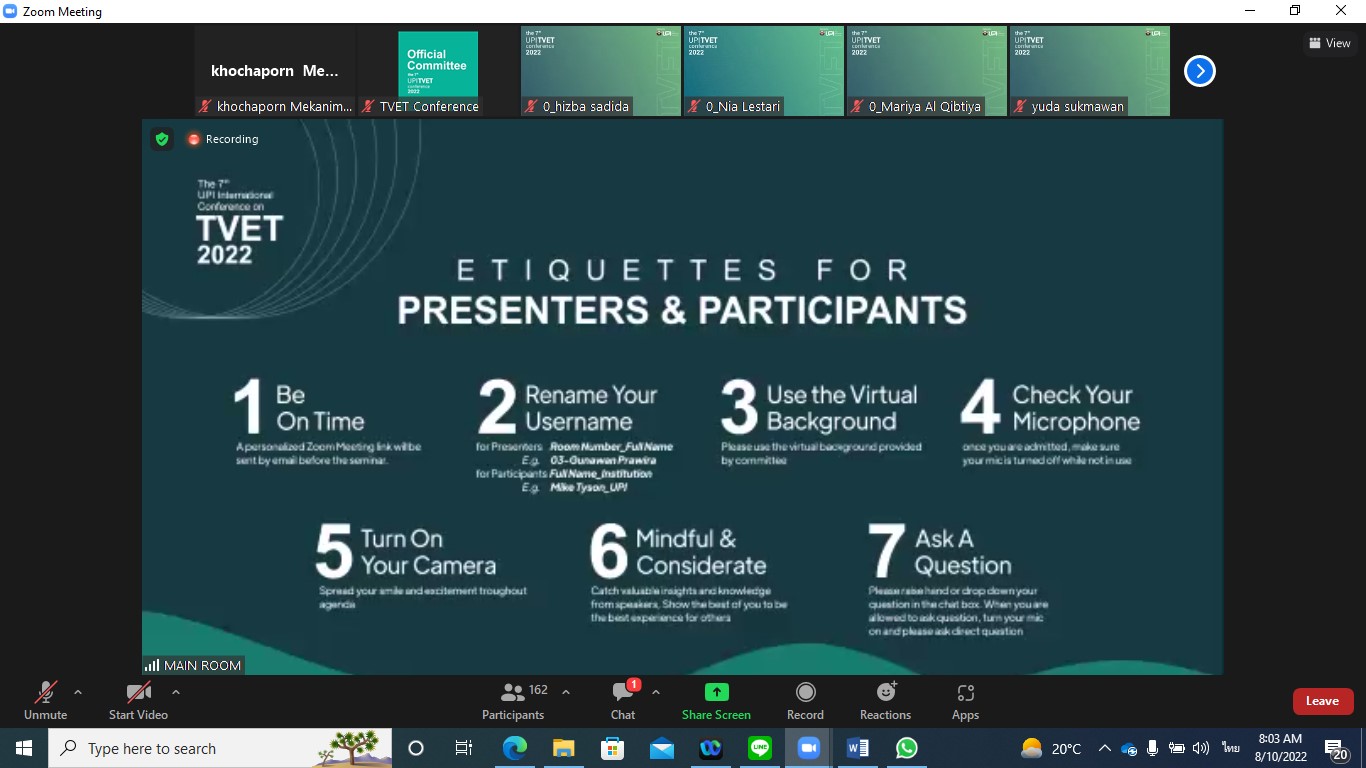Open the Participants panel
The width and height of the screenshot is (1366, 768).
click(x=513, y=701)
